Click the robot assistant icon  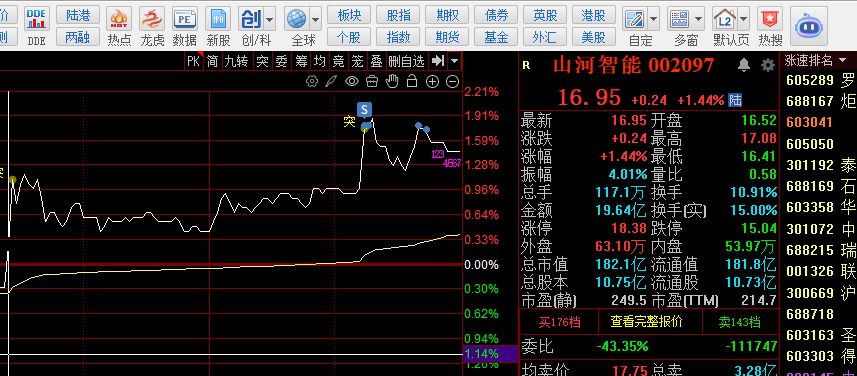[812, 25]
